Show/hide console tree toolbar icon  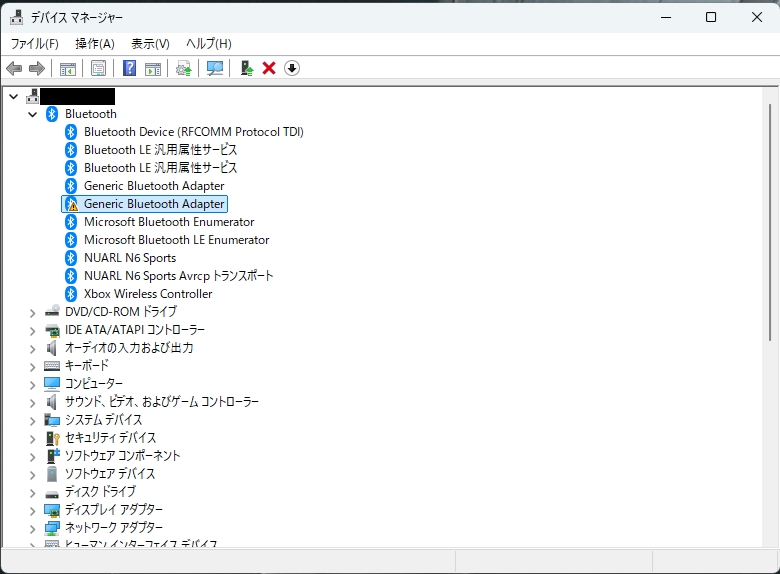click(x=68, y=69)
